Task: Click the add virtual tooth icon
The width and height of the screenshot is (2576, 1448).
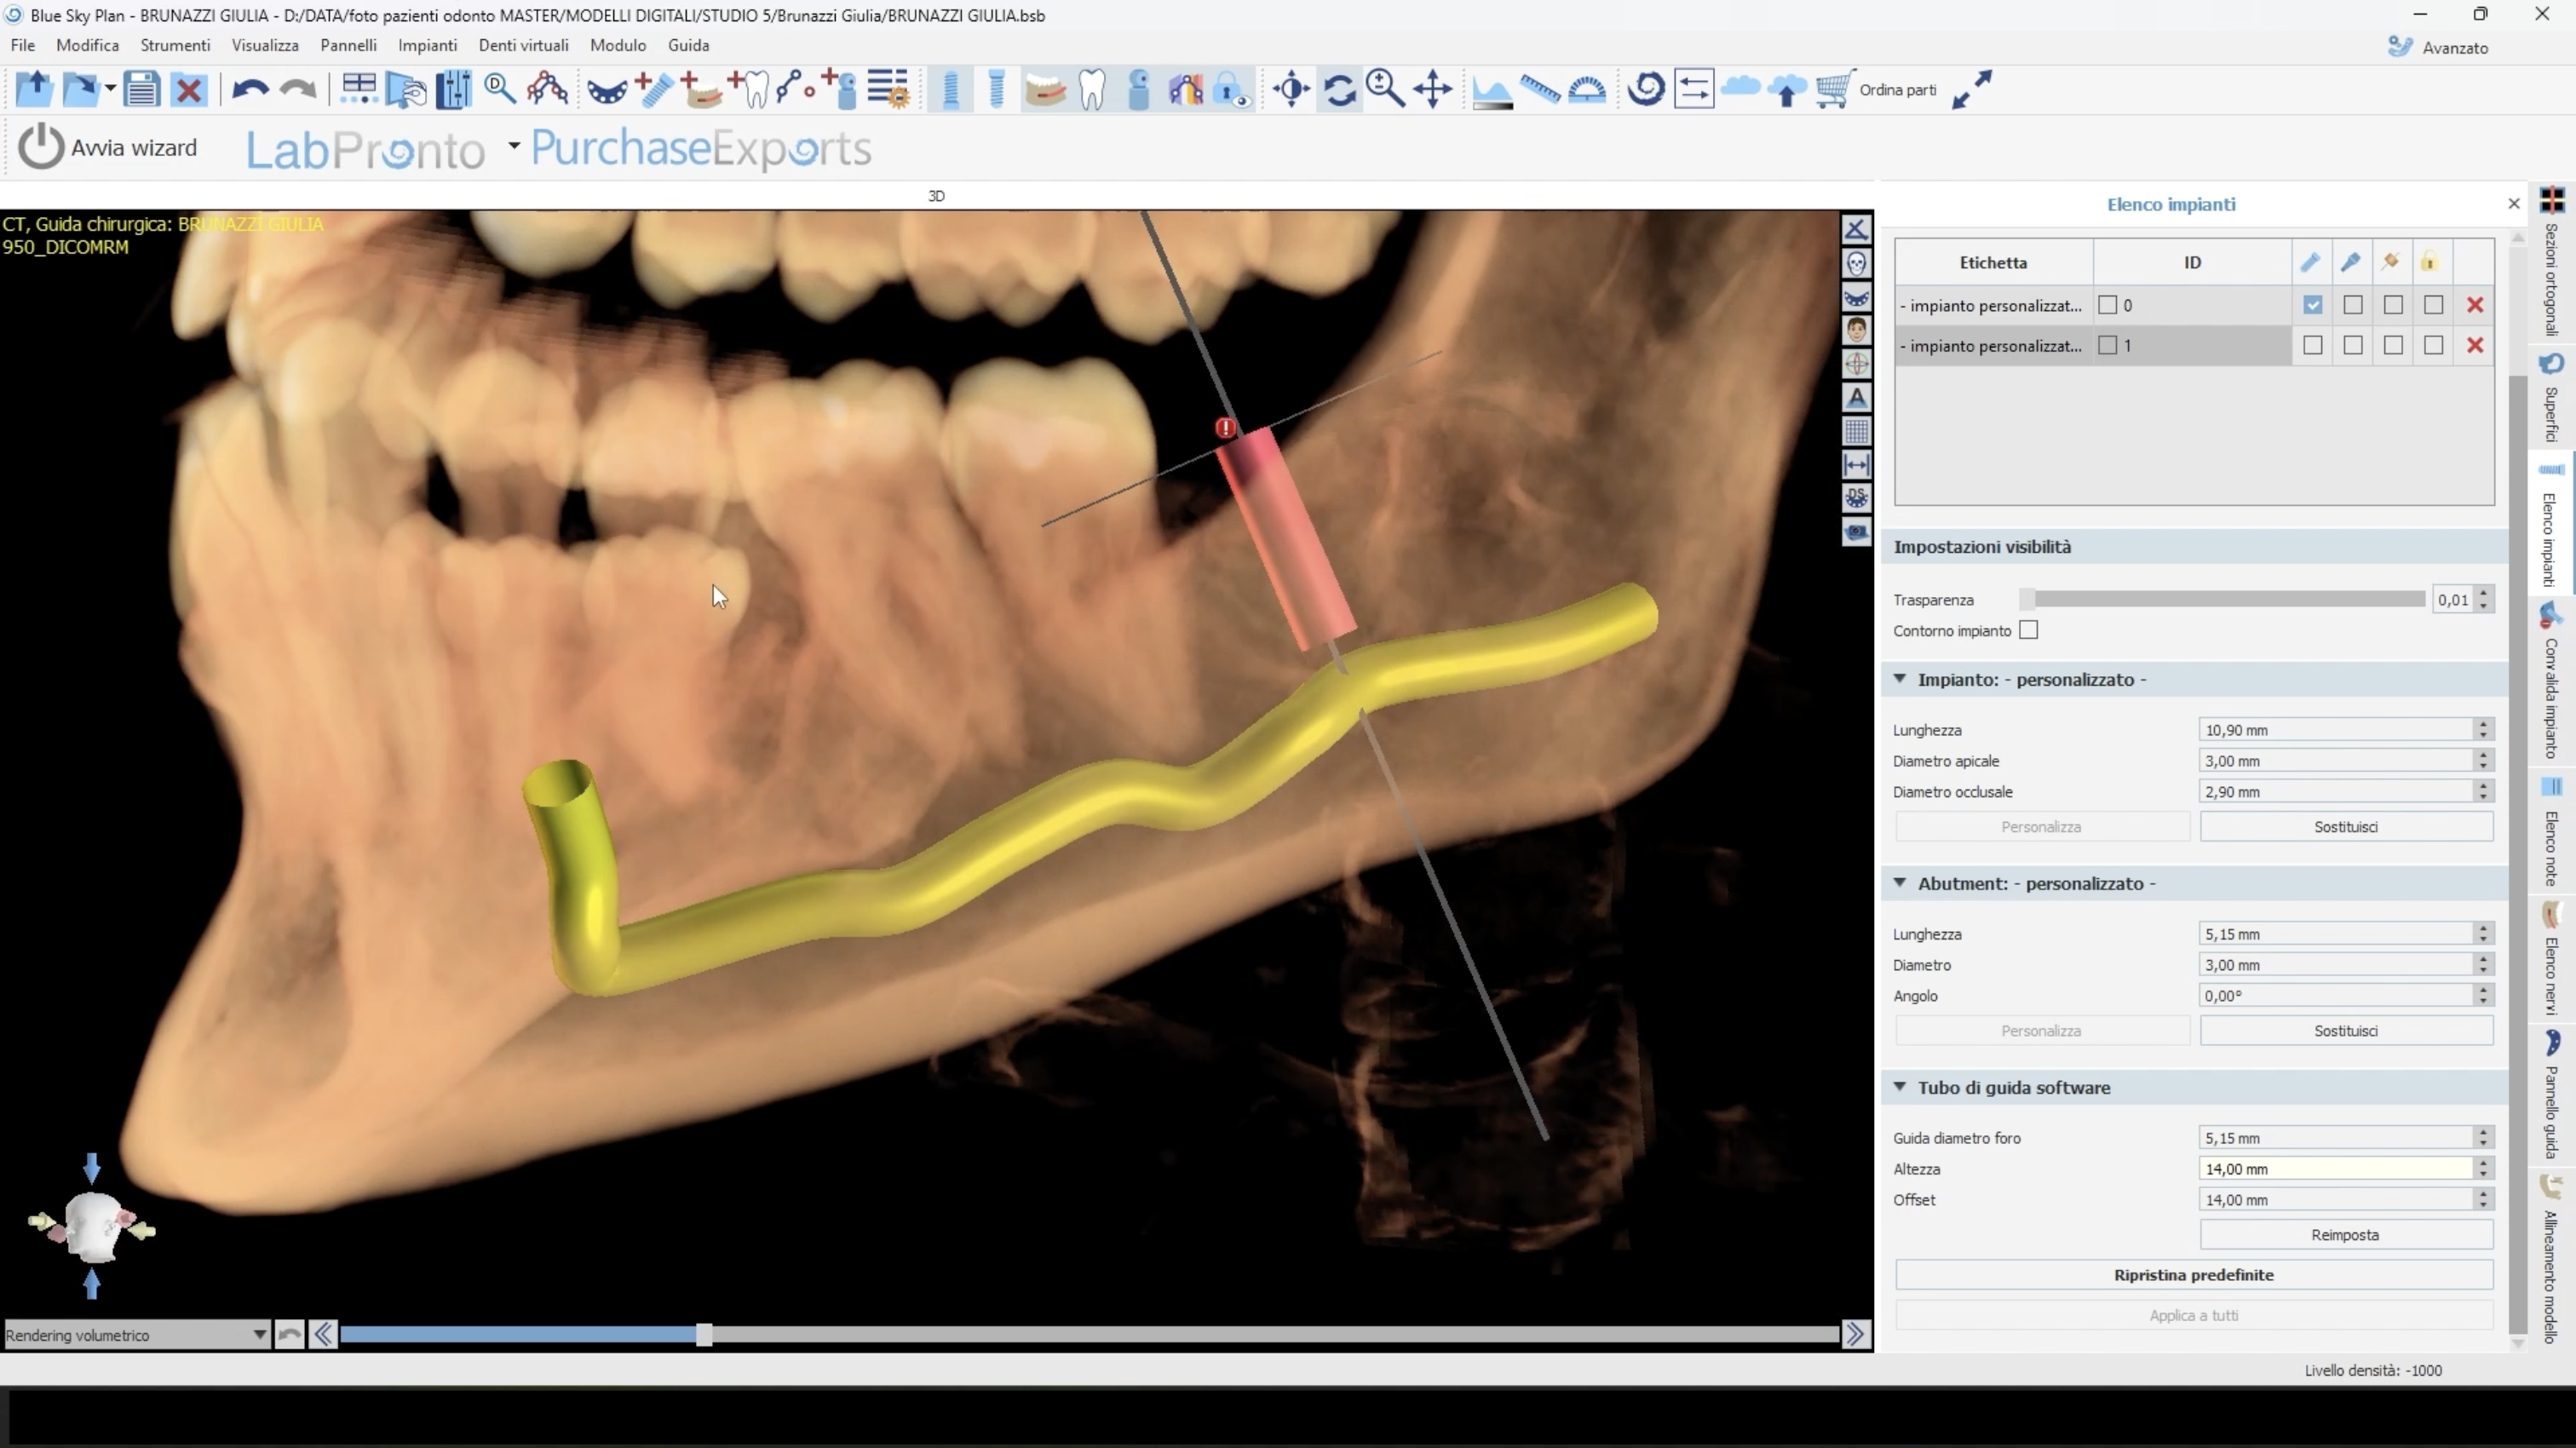Action: tap(749, 90)
